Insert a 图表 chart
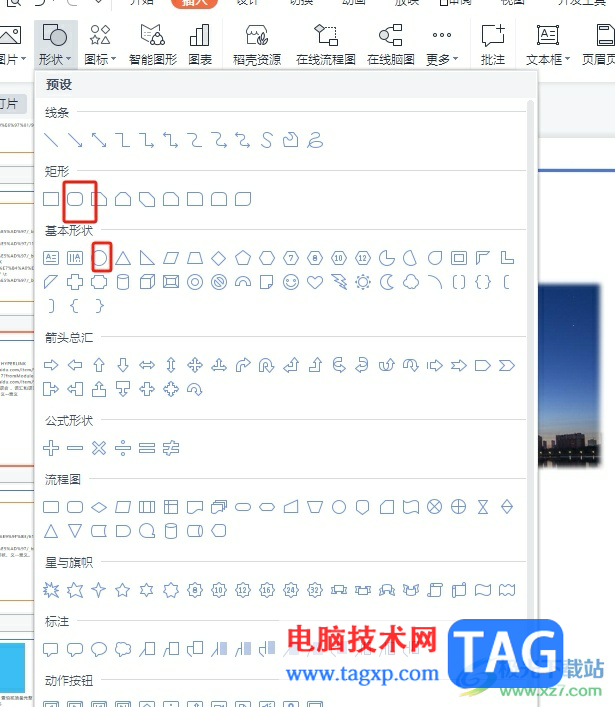The width and height of the screenshot is (615, 707). (x=200, y=45)
